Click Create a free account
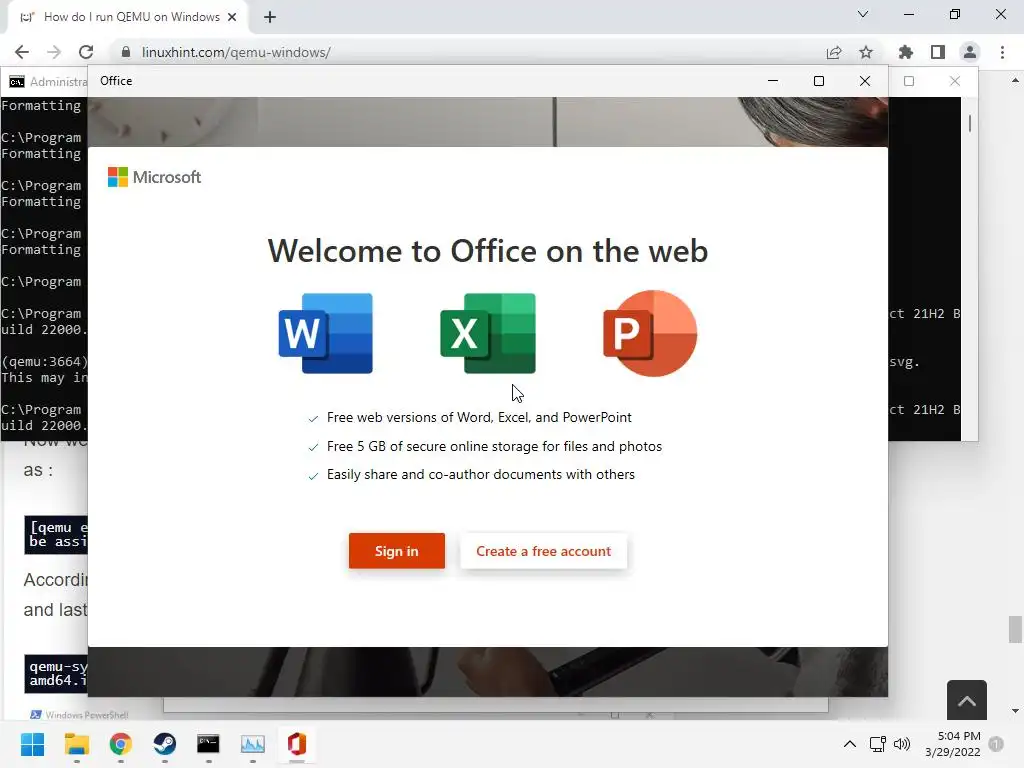The width and height of the screenshot is (1024, 768). (543, 551)
